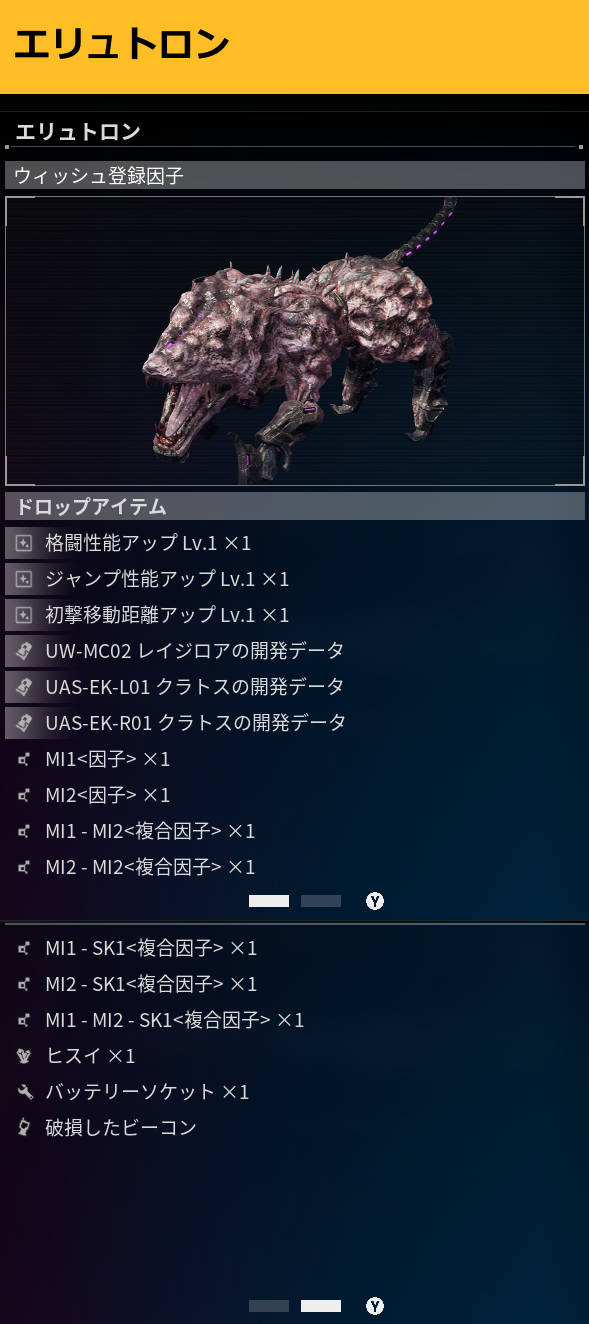Viewport: 589px width, 1324px height.
Task: Click the icon beside ジャンプ性能アップ Lv.1
Action: [24, 579]
